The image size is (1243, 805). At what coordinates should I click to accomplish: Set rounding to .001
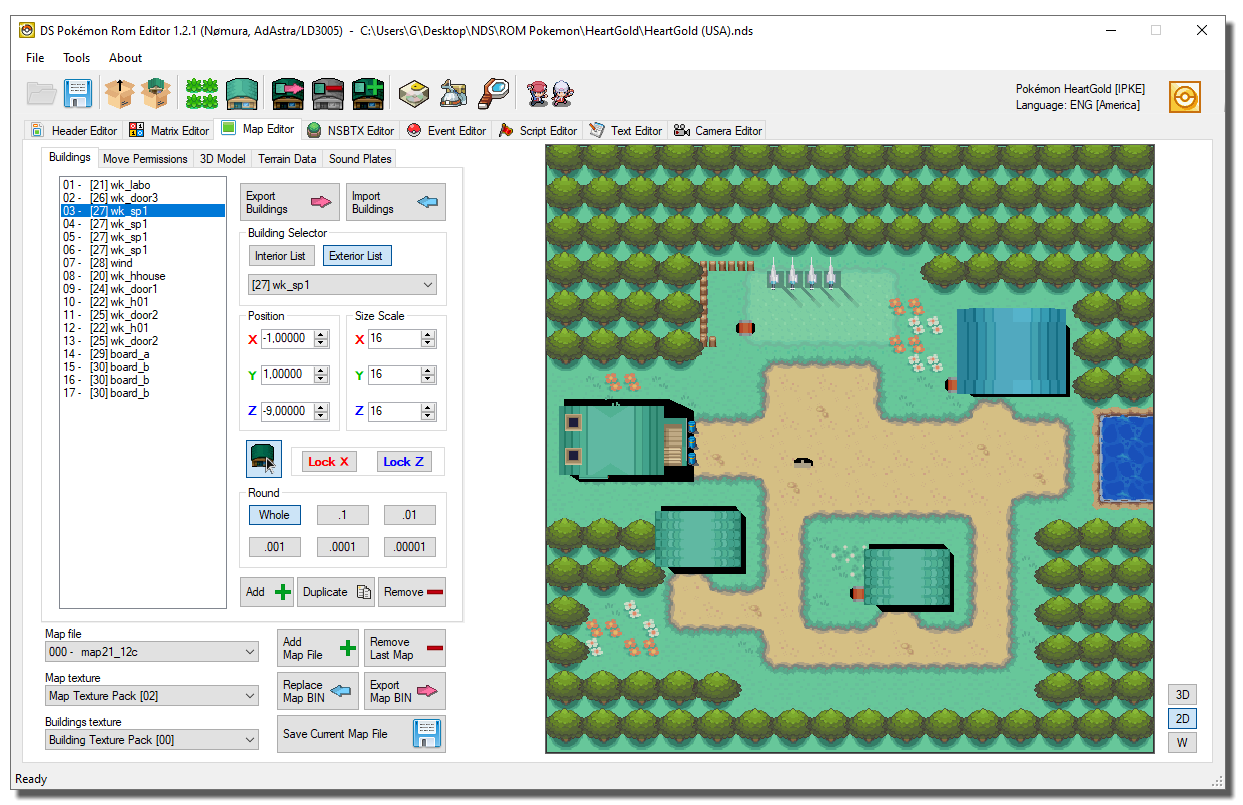(x=274, y=547)
